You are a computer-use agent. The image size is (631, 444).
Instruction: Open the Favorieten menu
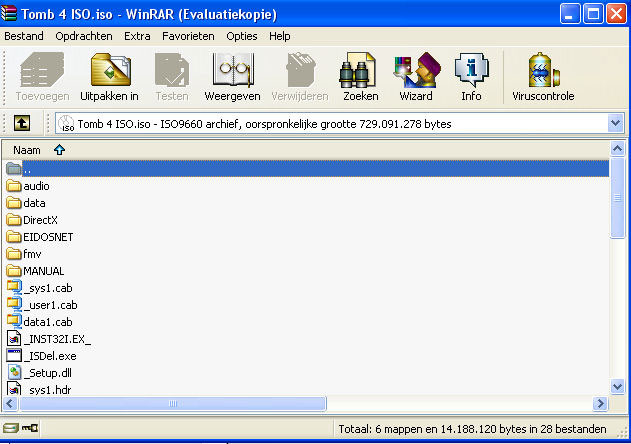point(188,36)
